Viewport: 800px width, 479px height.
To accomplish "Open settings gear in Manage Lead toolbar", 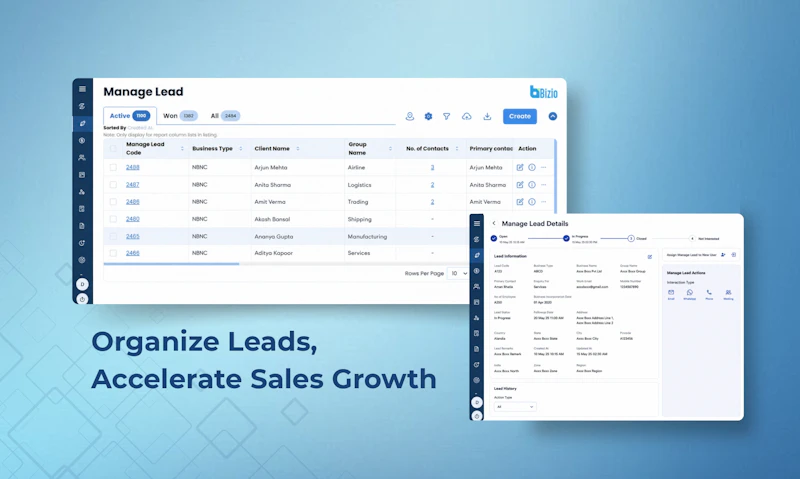I will click(x=429, y=116).
